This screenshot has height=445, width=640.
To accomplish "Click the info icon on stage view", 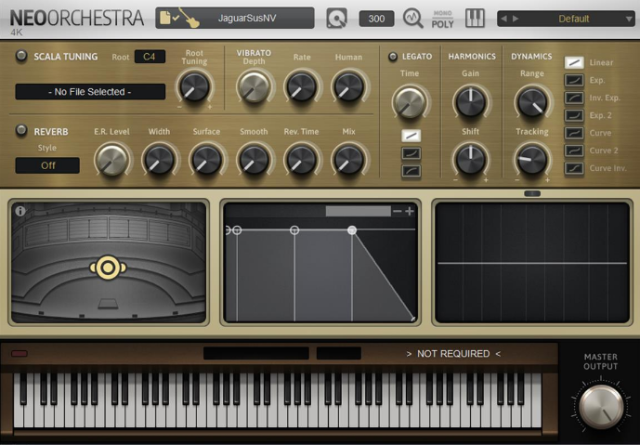I will point(20,211).
